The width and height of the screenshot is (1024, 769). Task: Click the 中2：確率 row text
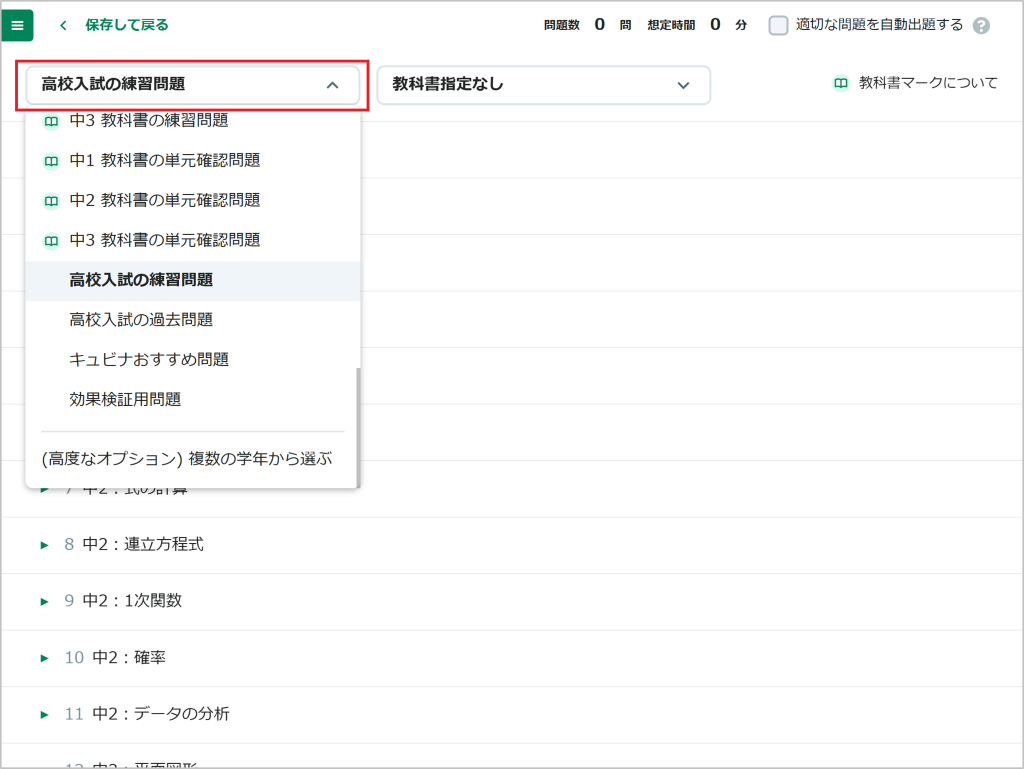point(129,657)
